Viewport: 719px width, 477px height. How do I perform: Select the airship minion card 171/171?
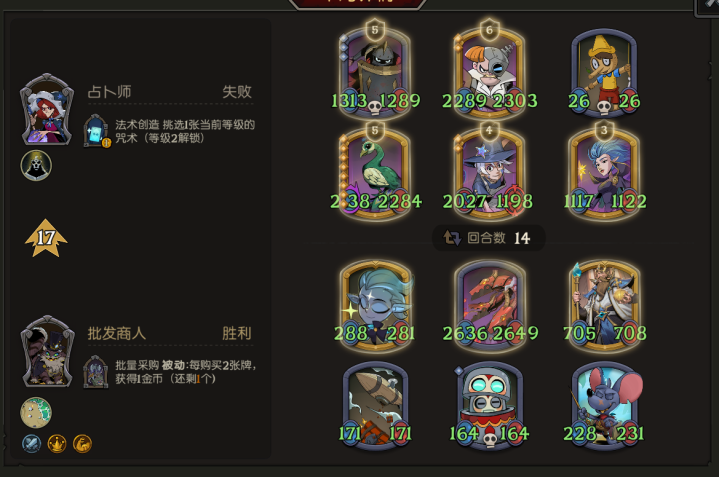pos(375,406)
